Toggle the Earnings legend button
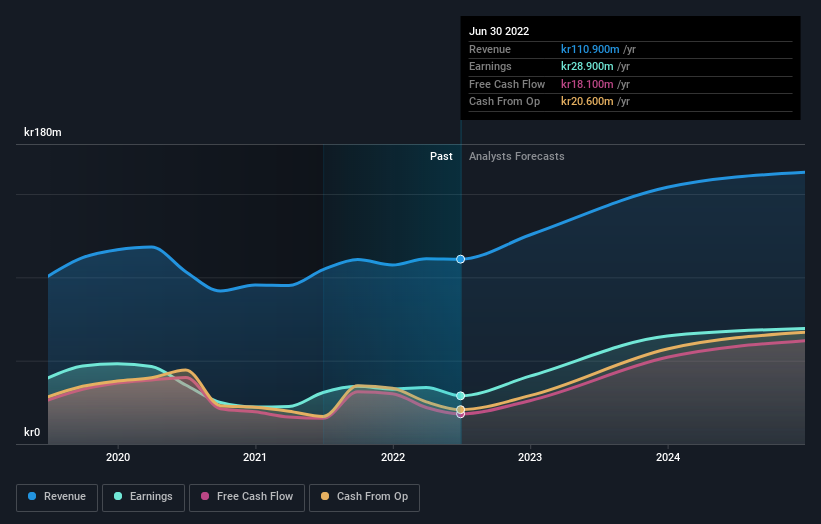 tap(143, 497)
